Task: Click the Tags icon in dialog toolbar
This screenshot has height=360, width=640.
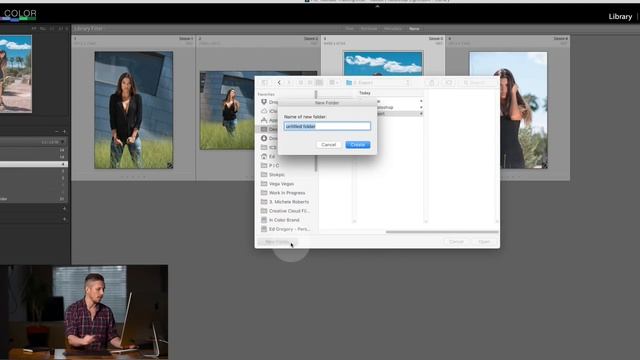Action: coord(449,82)
